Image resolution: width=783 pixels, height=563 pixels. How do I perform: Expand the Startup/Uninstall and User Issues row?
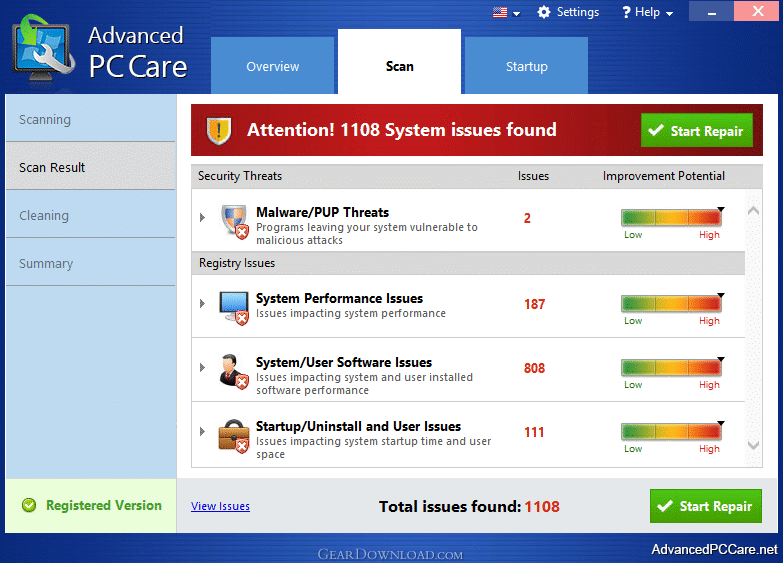point(202,431)
